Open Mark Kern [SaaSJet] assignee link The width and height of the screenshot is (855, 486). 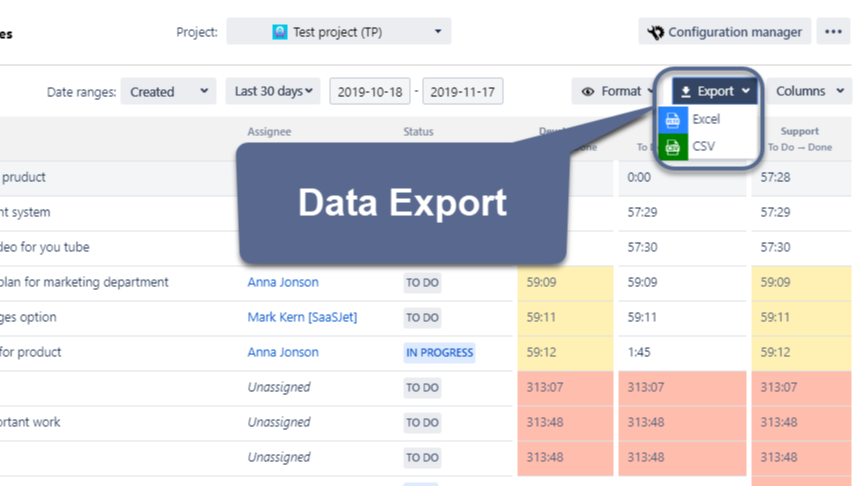click(302, 317)
